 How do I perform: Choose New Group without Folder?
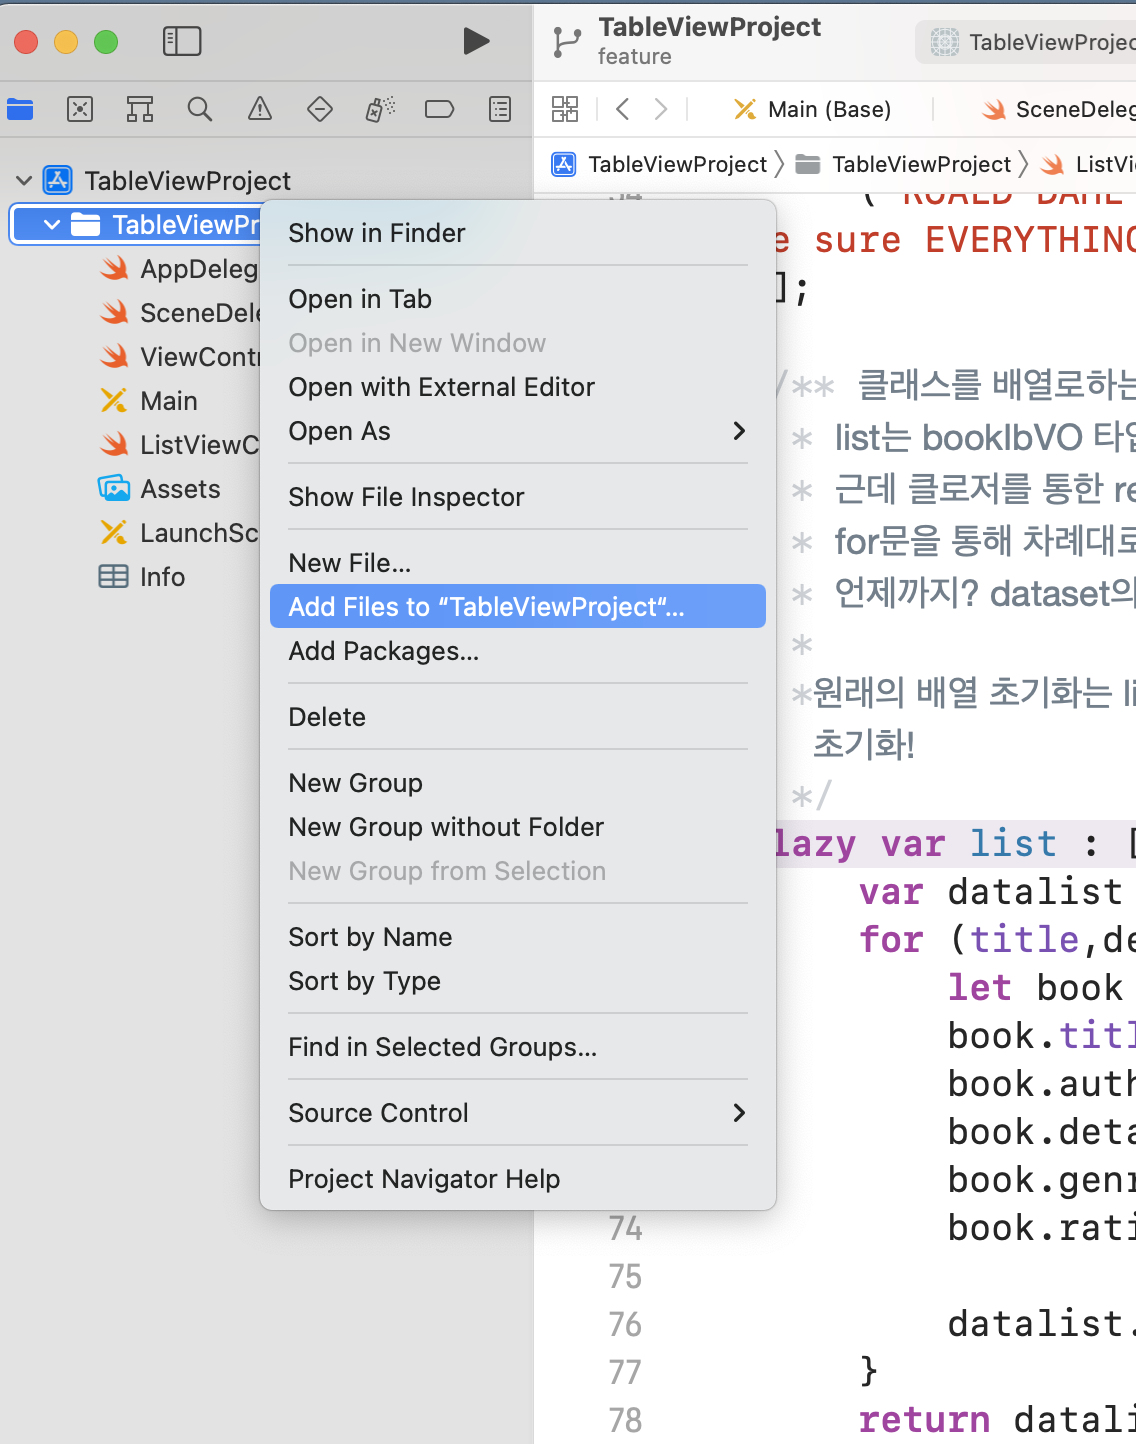point(518,827)
